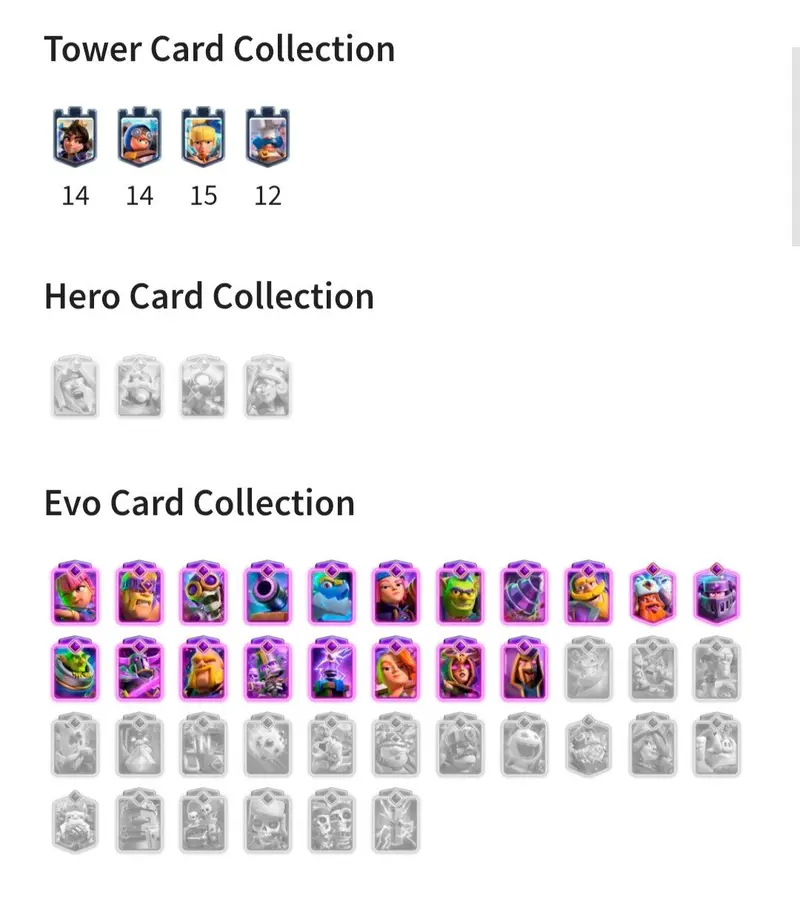Click the Dagger Duchess tower card
The image size is (800, 916).
click(x=203, y=137)
